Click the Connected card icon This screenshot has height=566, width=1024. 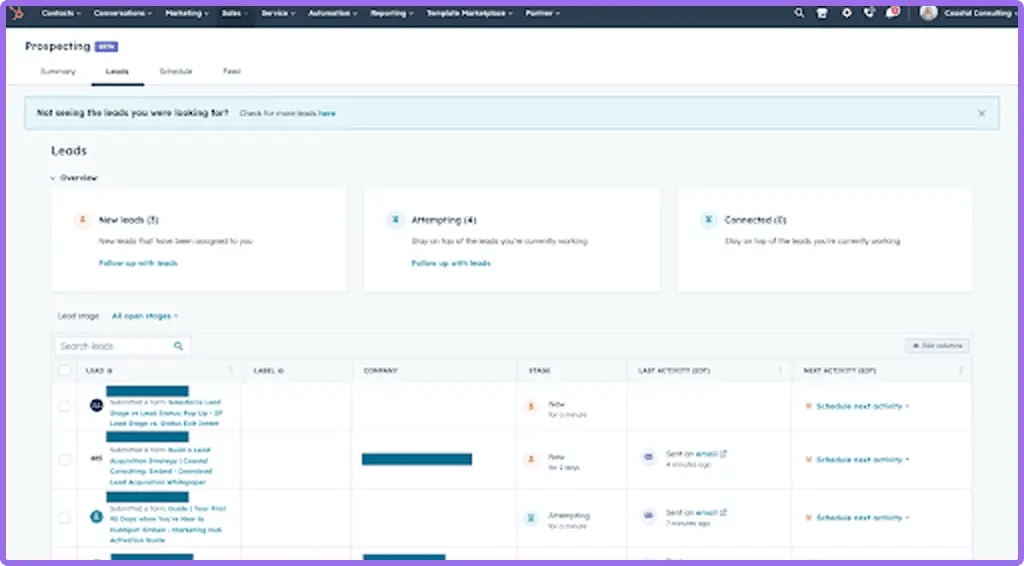[x=708, y=220]
